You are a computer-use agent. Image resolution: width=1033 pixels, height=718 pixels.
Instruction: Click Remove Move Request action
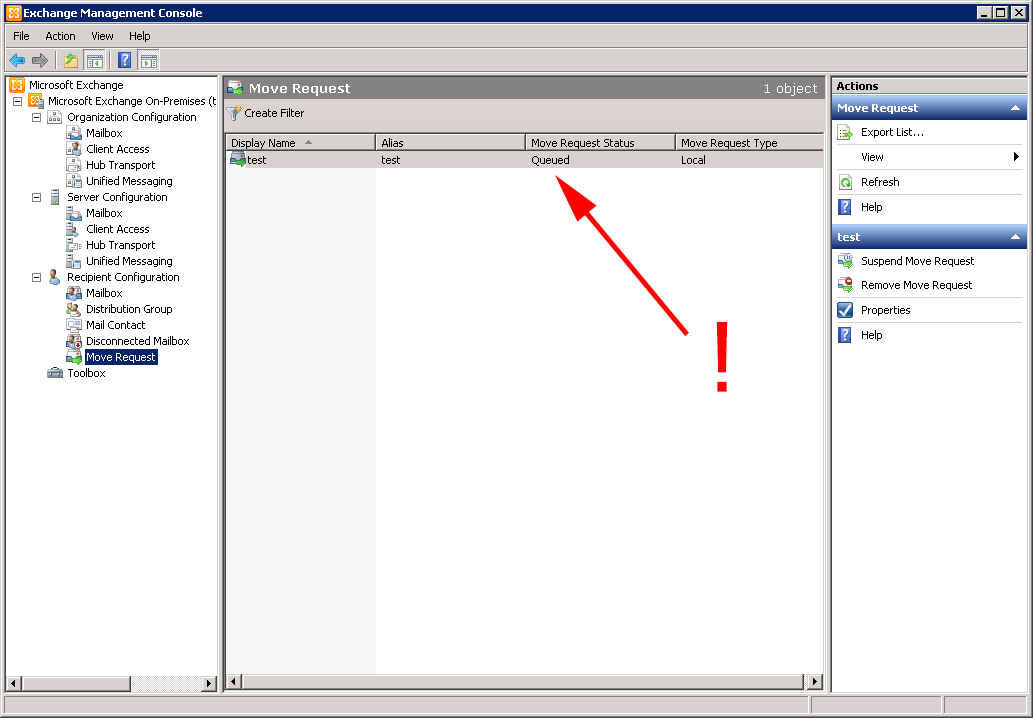click(x=916, y=285)
